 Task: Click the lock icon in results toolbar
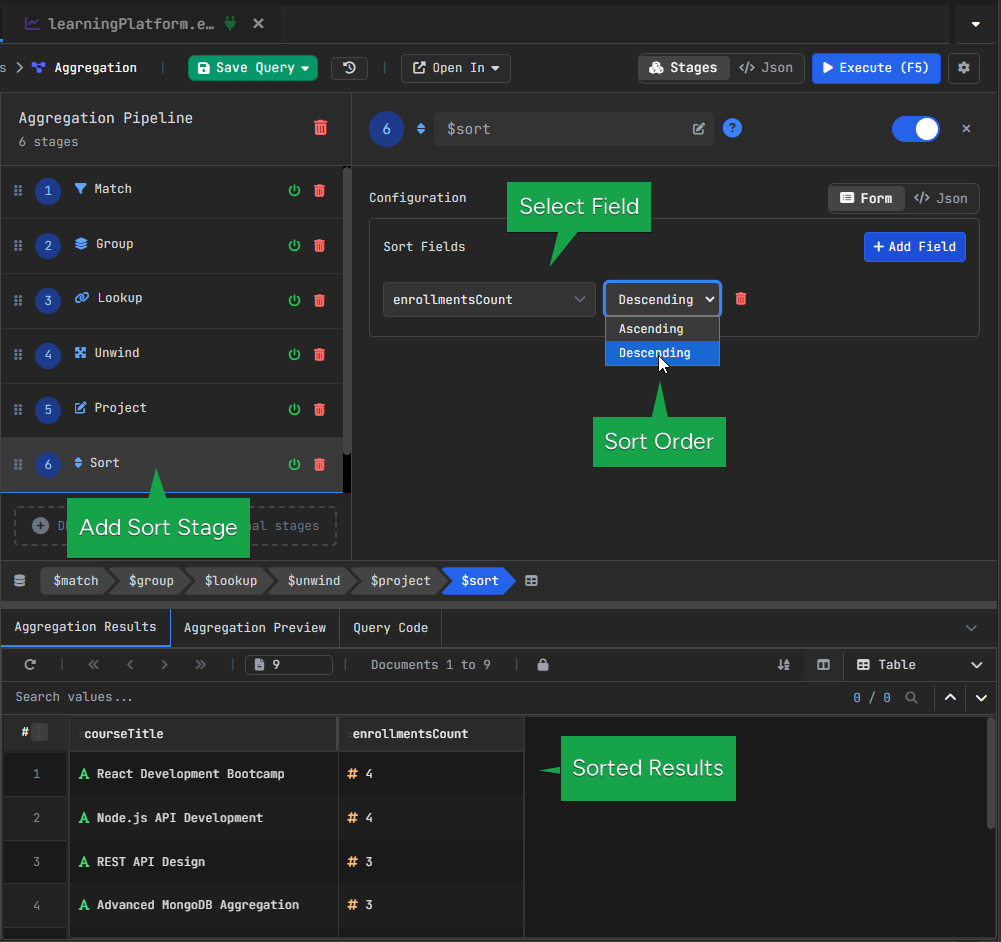(x=543, y=664)
